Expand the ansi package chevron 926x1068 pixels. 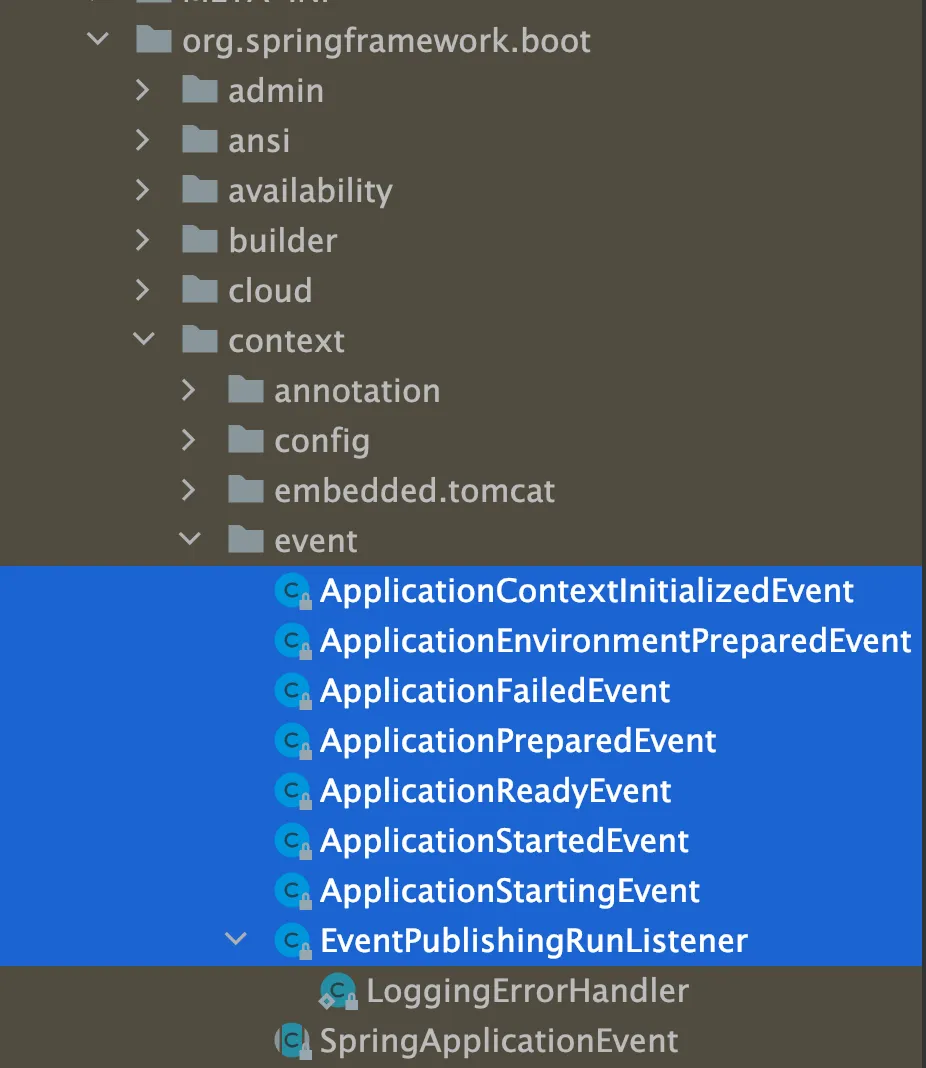(x=142, y=140)
